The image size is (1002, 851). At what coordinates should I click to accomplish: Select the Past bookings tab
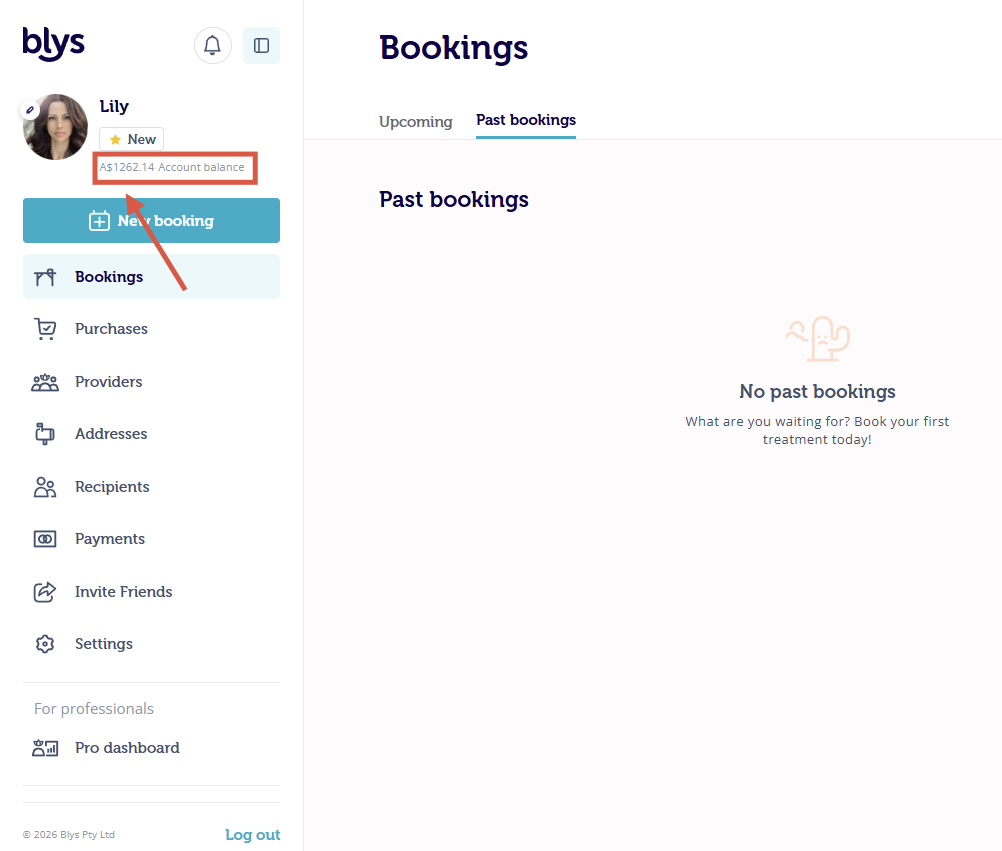[x=526, y=120]
